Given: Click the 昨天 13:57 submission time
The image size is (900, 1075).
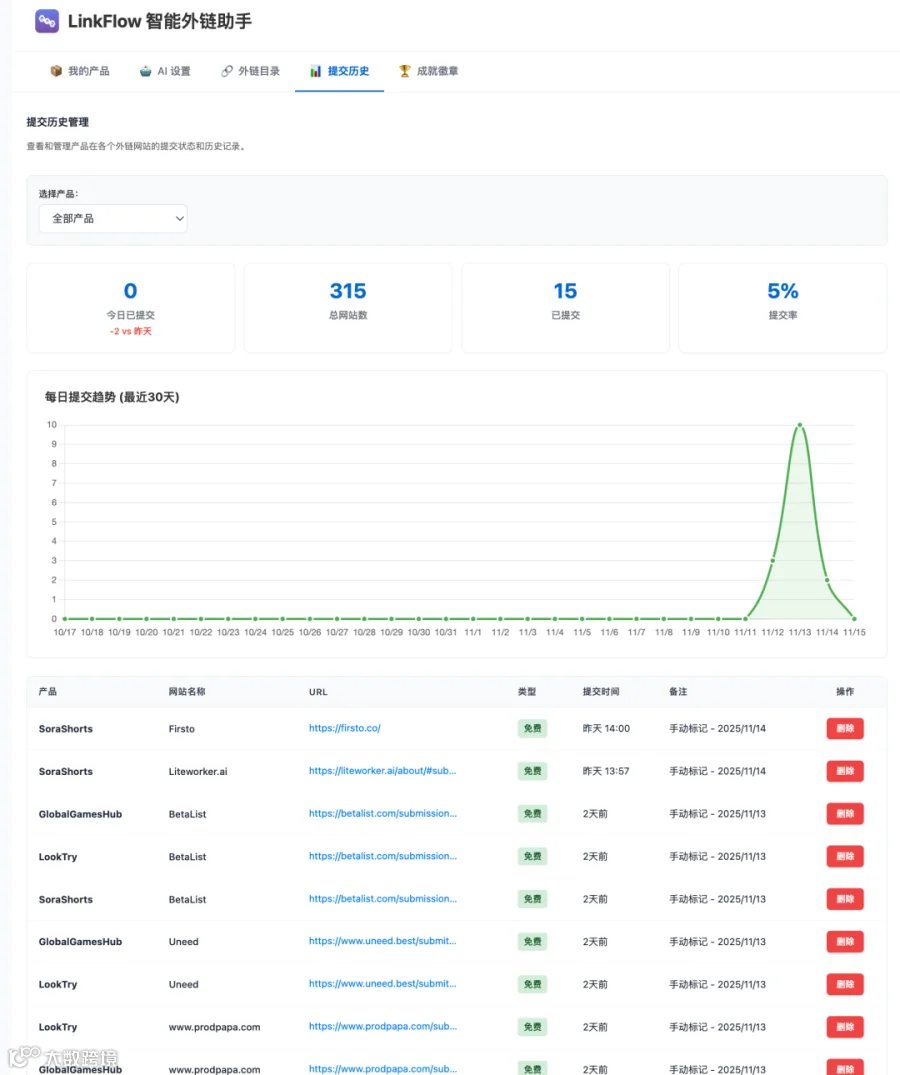Looking at the screenshot, I should point(606,771).
